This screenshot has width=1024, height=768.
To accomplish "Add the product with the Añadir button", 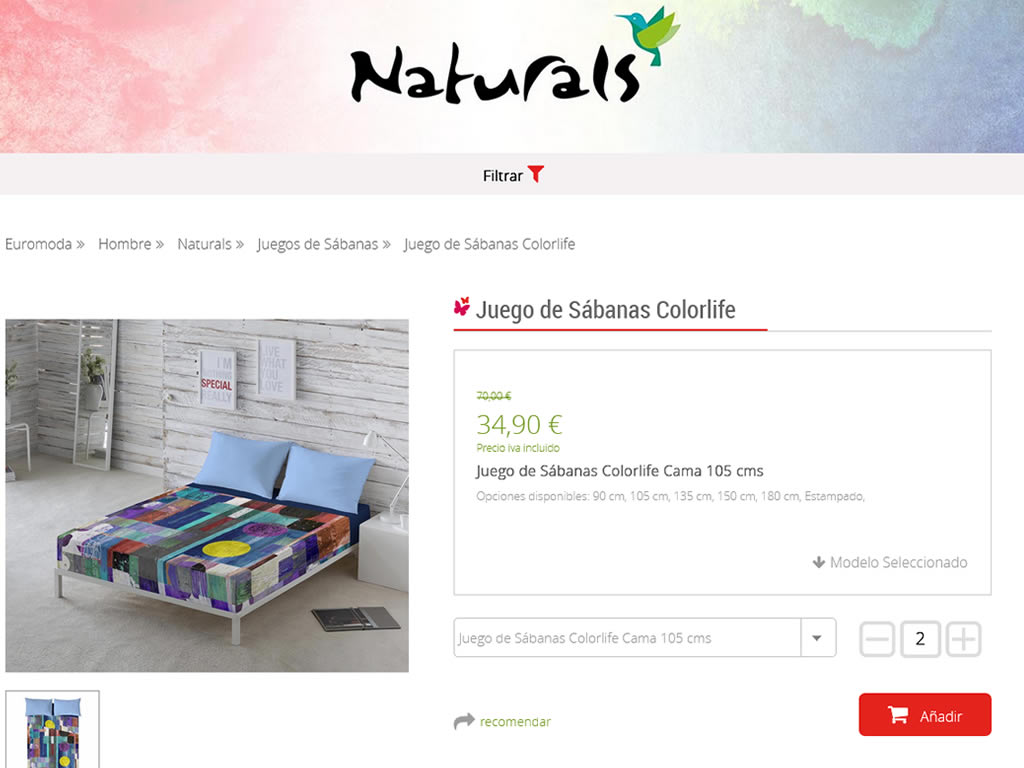I will tap(925, 714).
